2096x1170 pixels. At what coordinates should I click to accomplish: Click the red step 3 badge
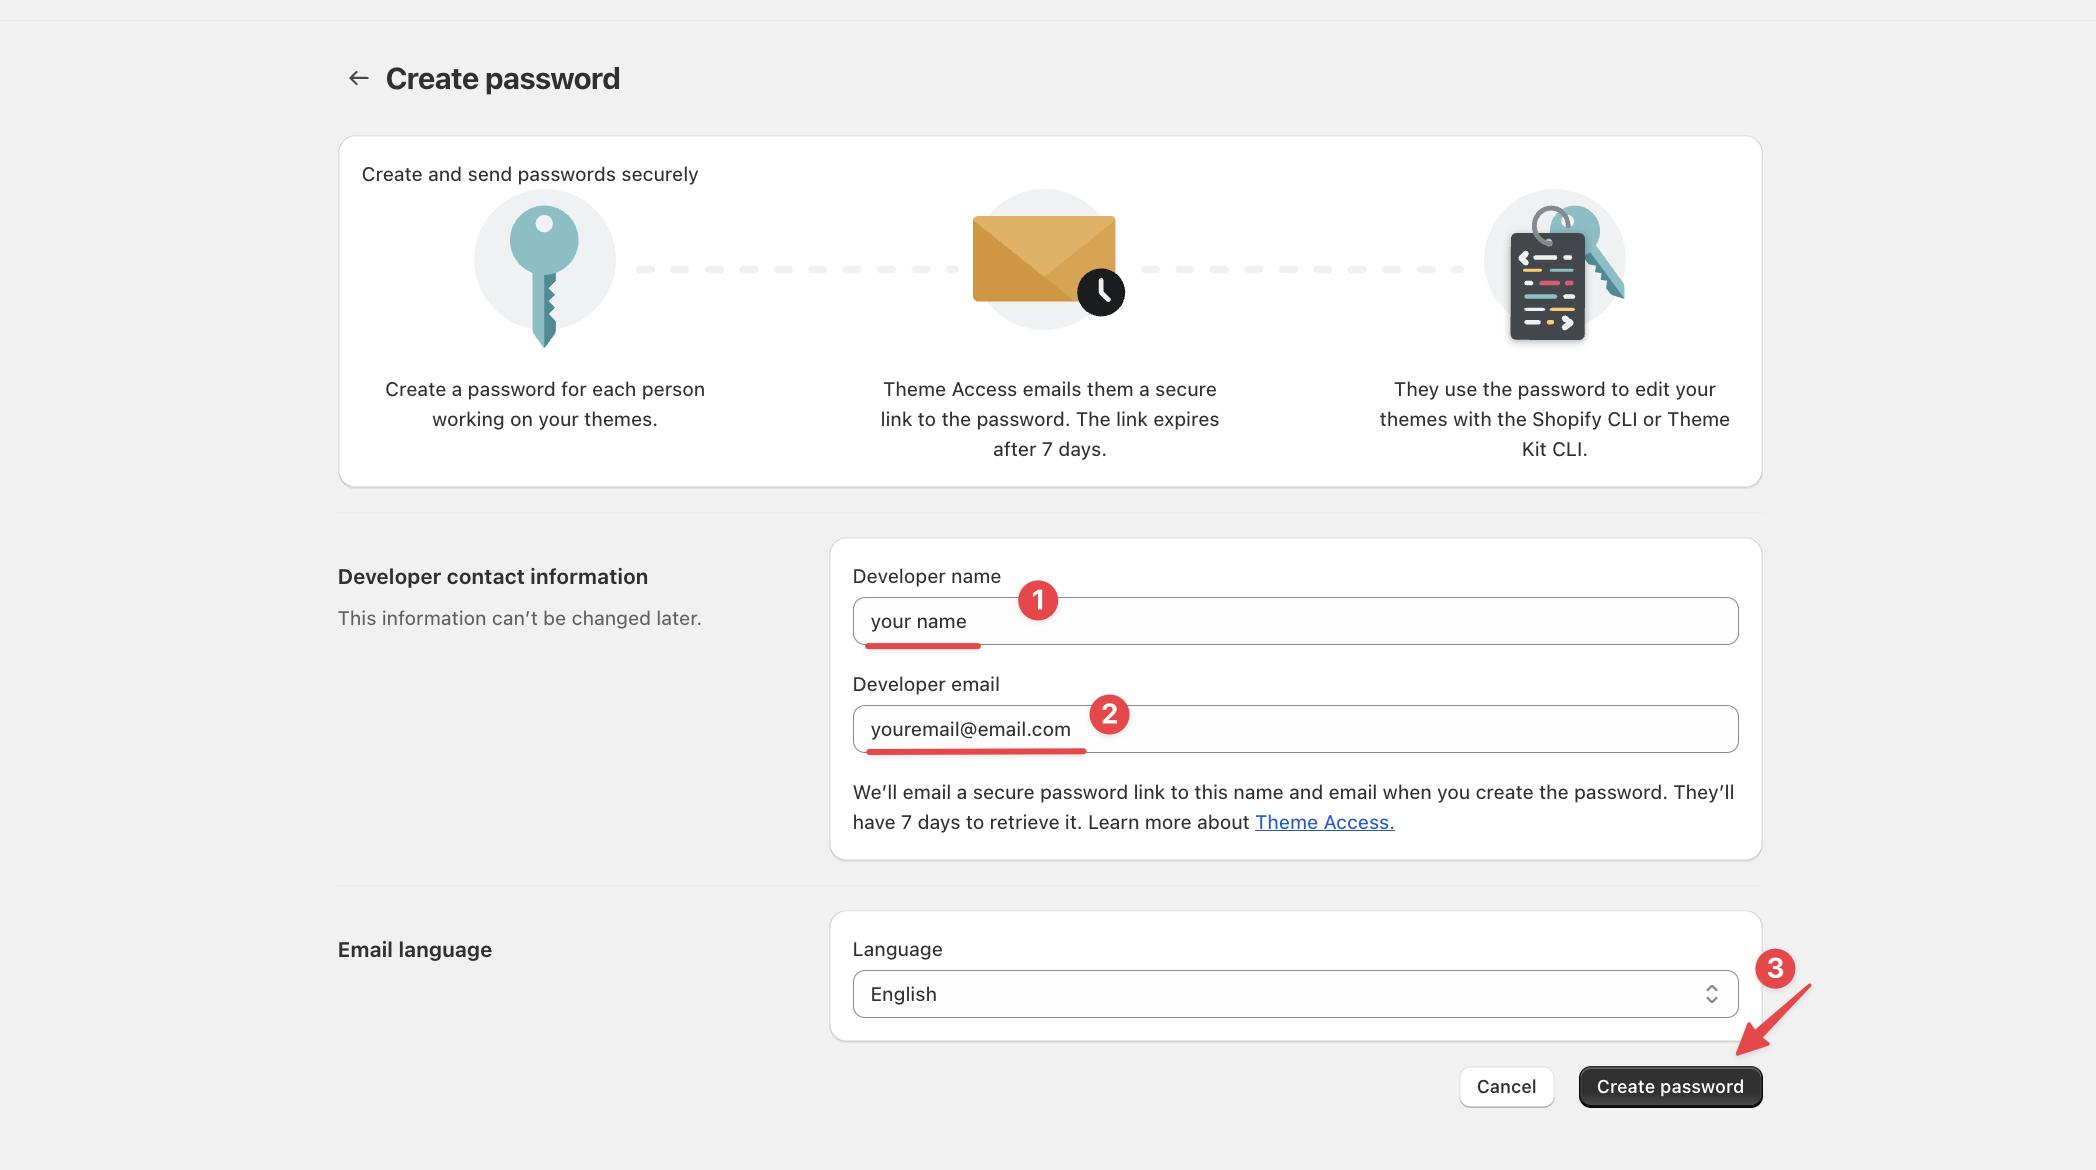1777,970
